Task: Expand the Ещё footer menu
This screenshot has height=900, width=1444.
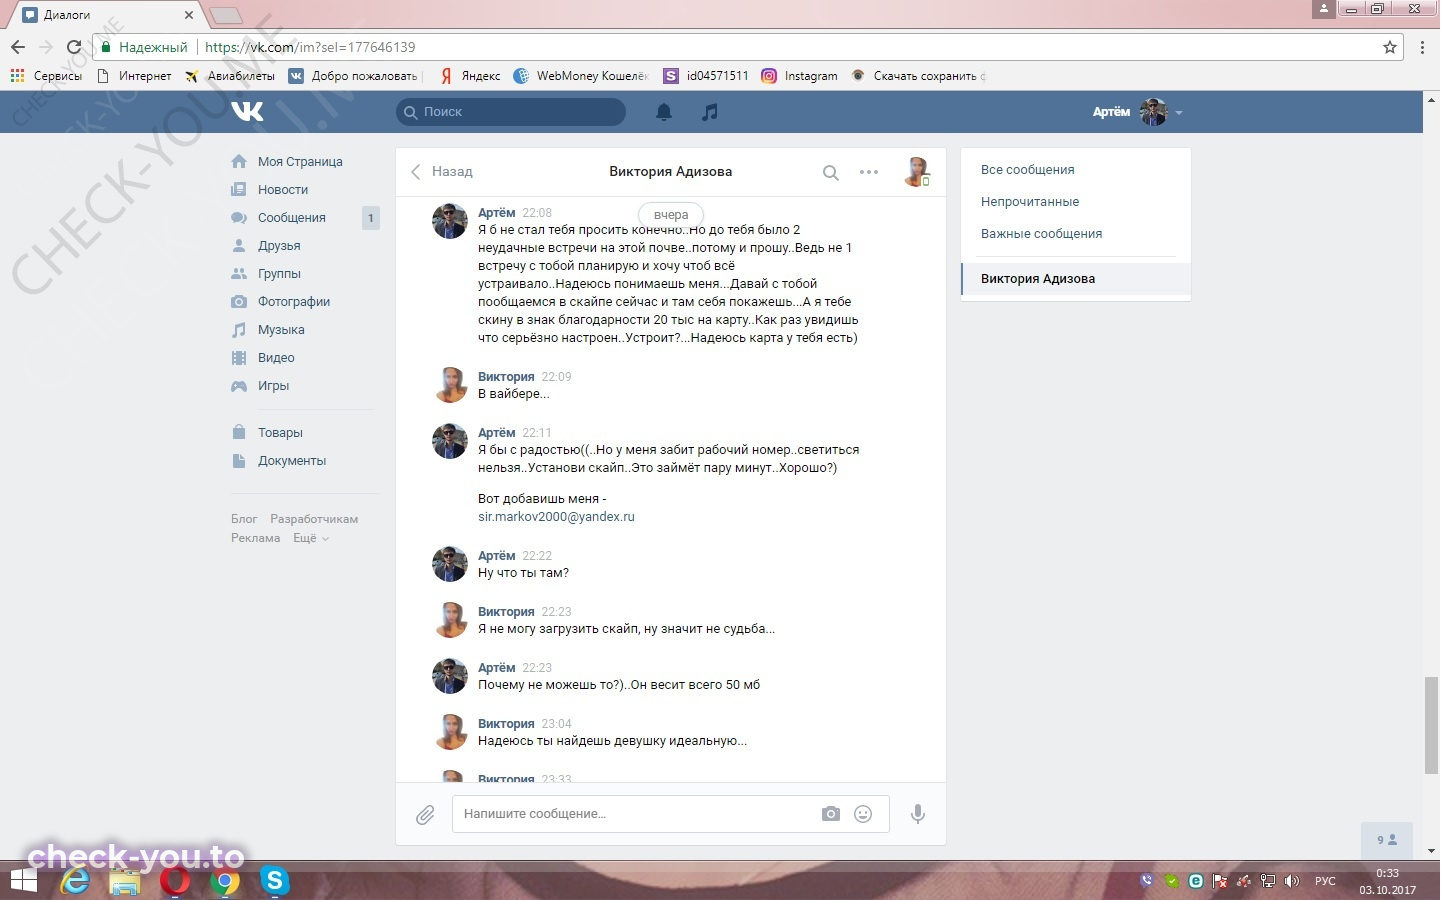Action: pos(310,538)
